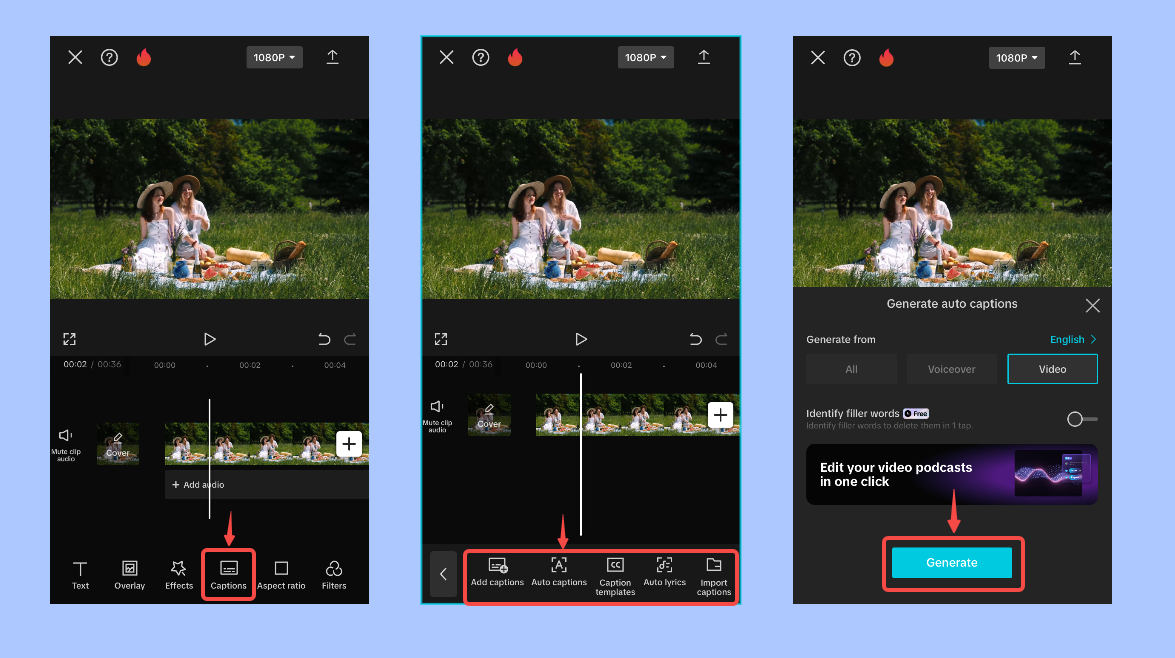Select Text tool in left phone screen

point(80,575)
